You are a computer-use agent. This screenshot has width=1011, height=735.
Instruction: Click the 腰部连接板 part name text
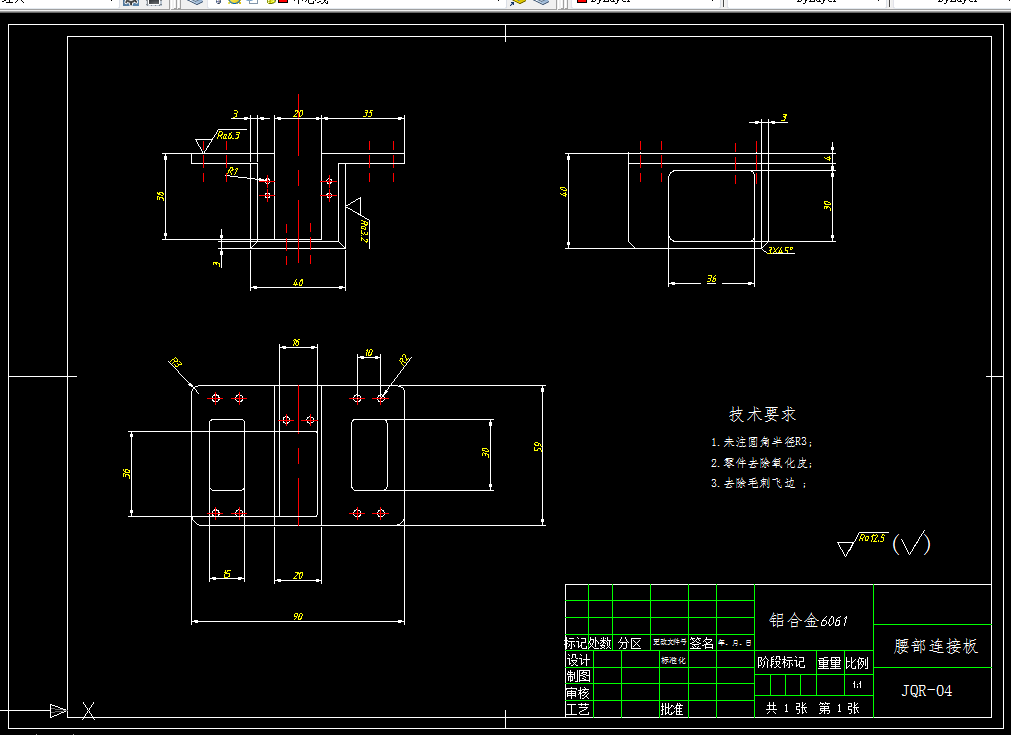click(936, 646)
